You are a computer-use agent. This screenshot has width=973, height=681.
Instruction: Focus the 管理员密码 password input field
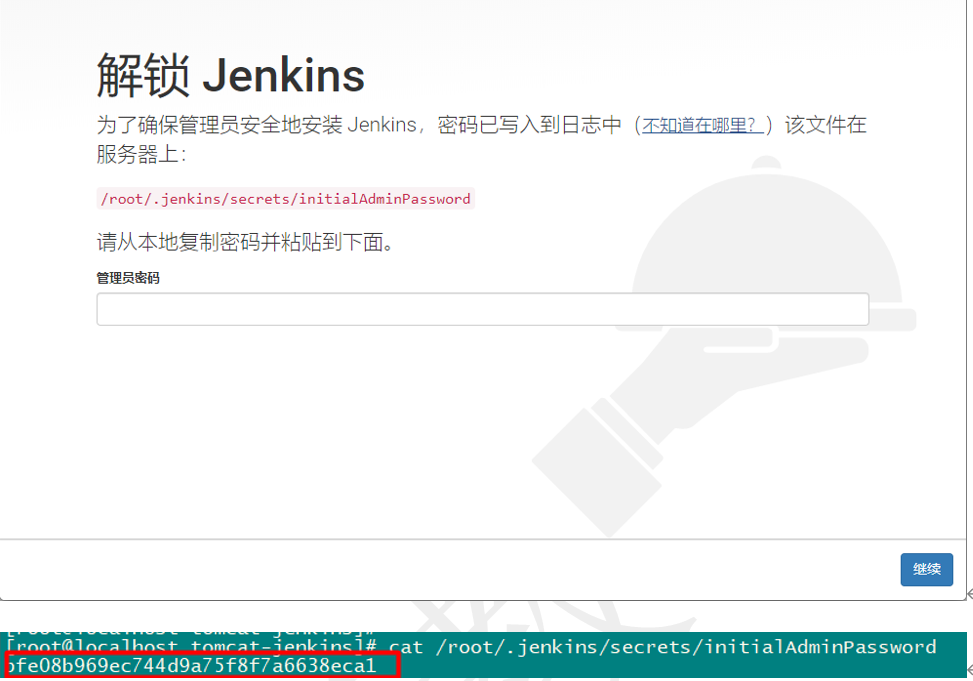[482, 309]
